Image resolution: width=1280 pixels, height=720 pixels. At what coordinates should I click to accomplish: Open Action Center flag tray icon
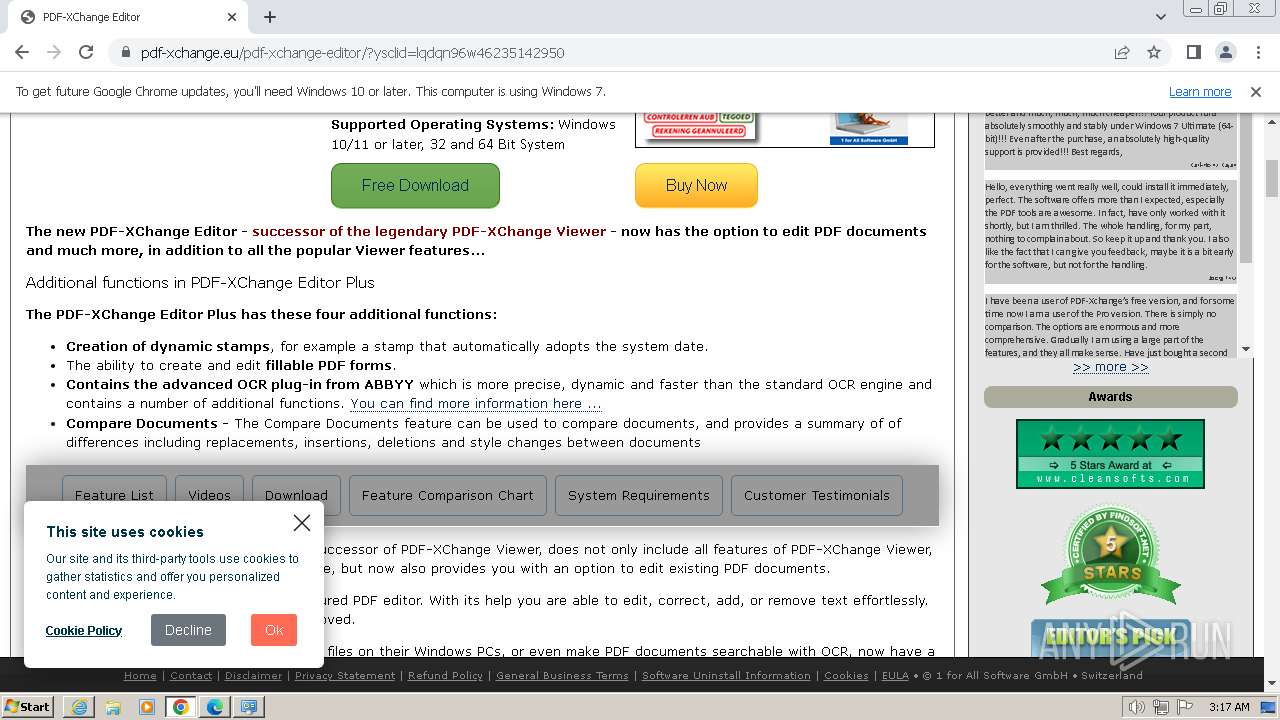click(1185, 707)
